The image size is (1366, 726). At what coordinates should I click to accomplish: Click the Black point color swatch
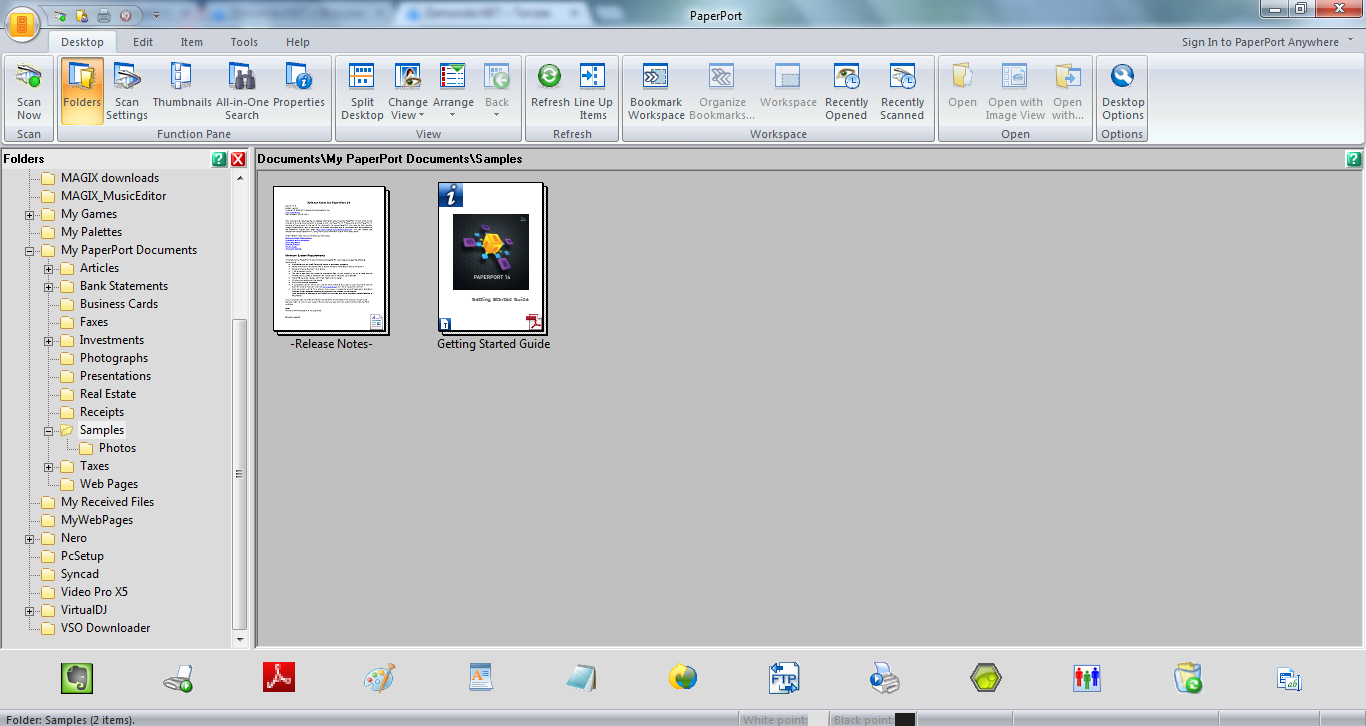(x=904, y=719)
